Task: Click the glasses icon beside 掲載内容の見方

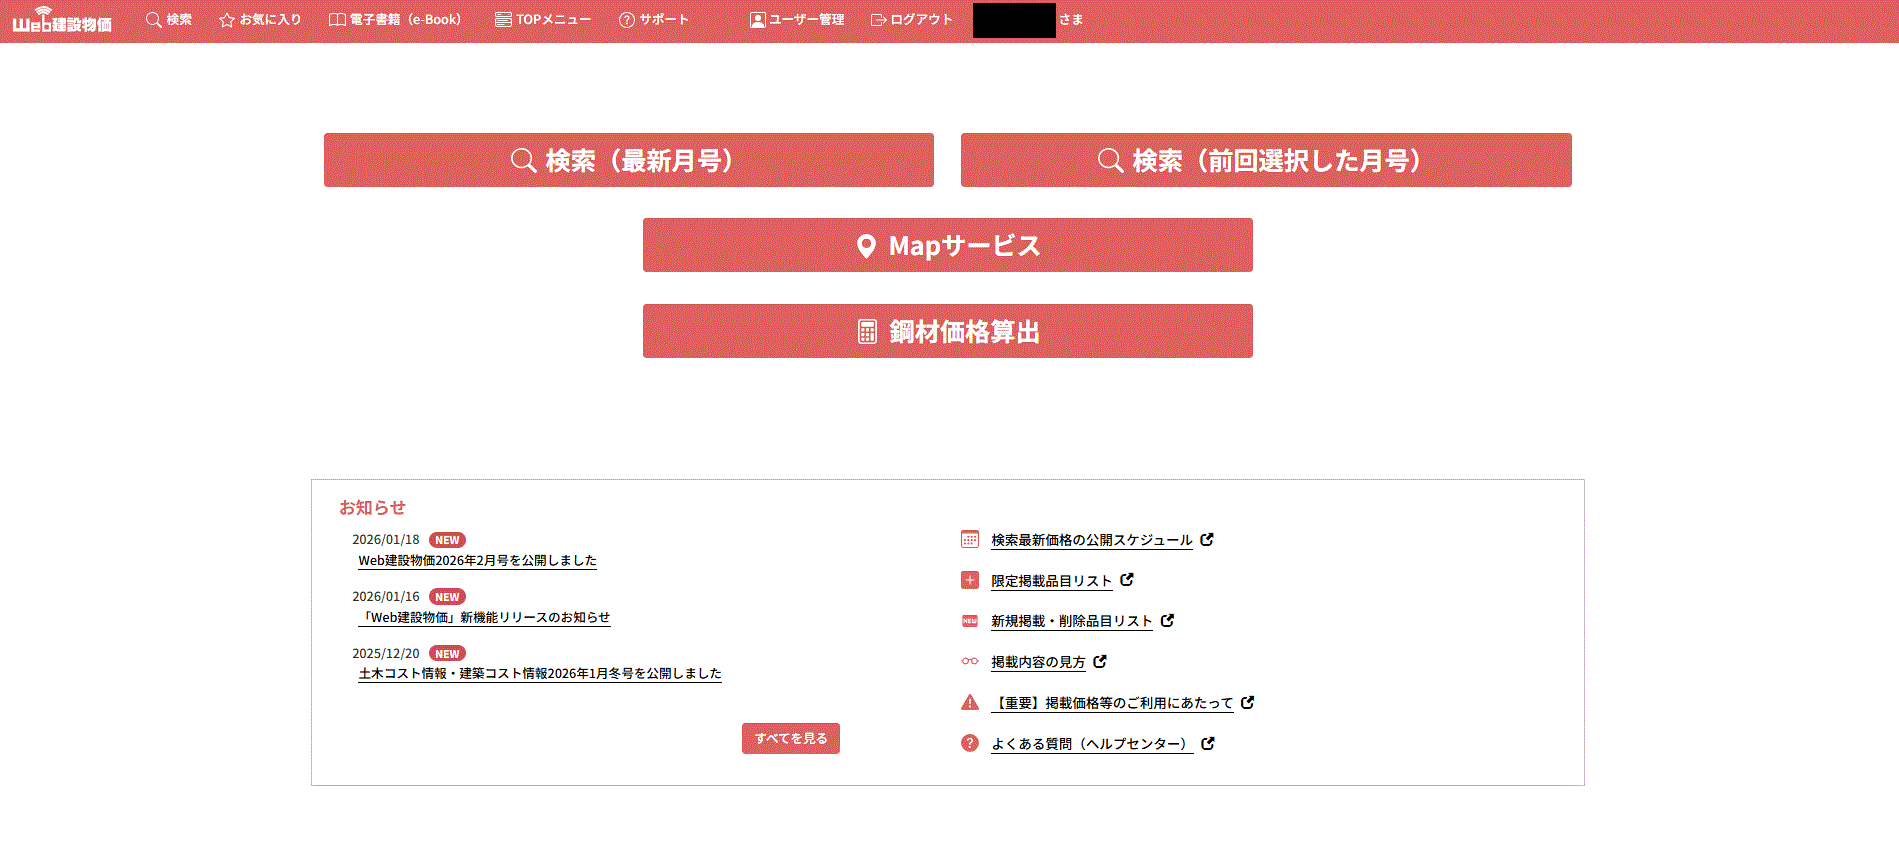Action: [x=969, y=661]
